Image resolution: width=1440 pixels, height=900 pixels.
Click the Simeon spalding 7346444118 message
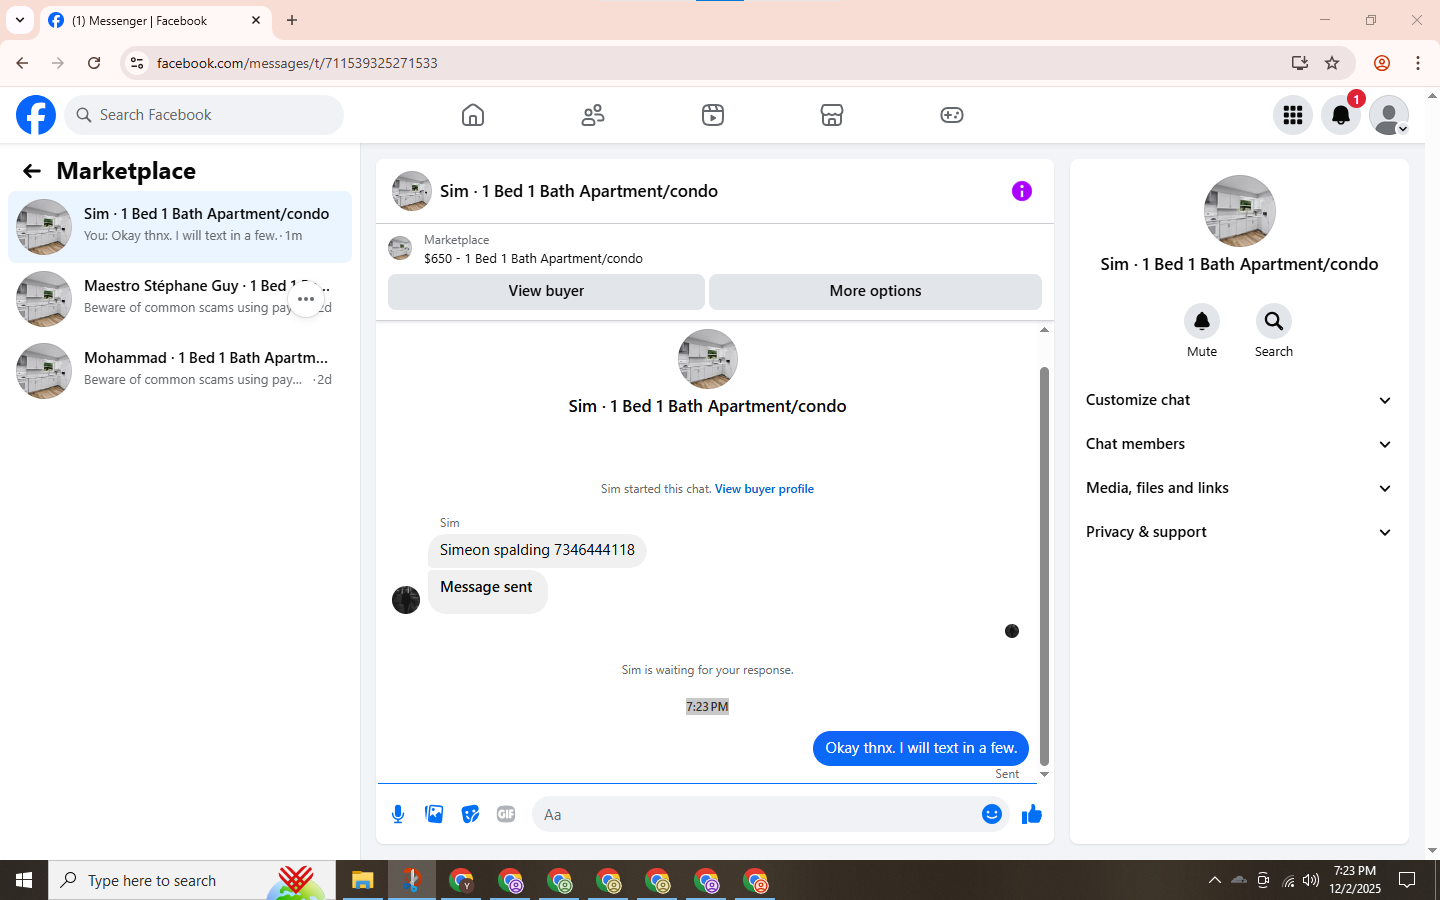click(537, 550)
